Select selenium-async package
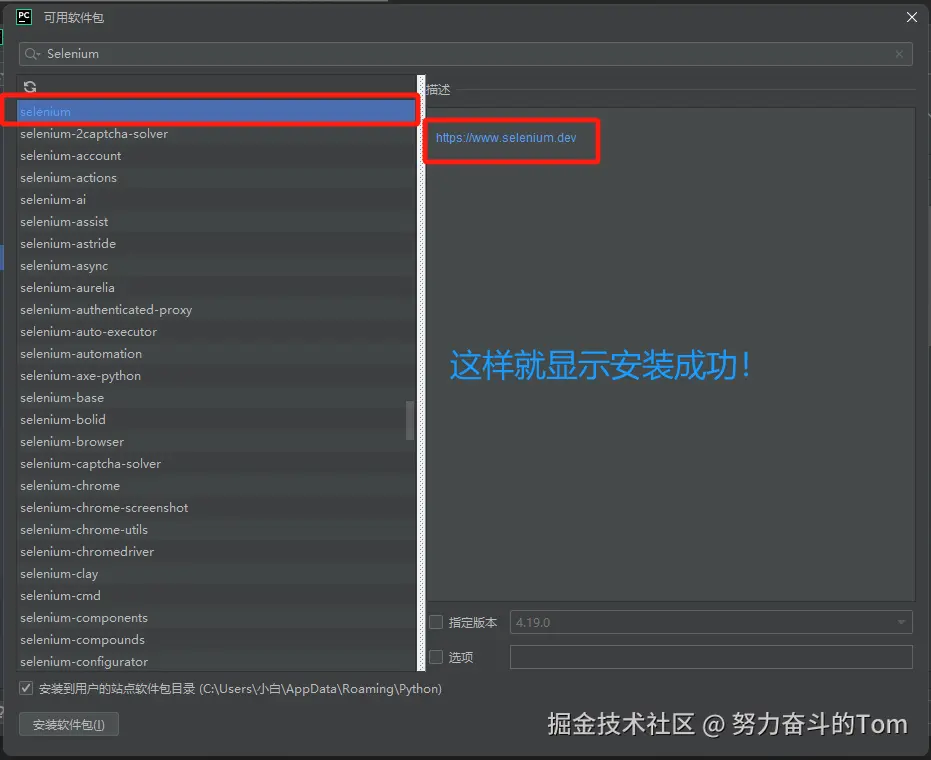Image resolution: width=931 pixels, height=760 pixels. click(216, 265)
